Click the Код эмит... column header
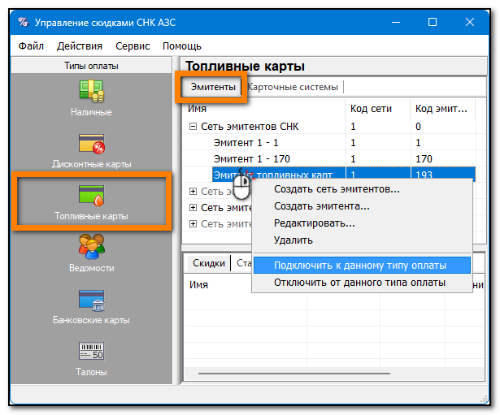The image size is (500, 415). pyautogui.click(x=443, y=108)
